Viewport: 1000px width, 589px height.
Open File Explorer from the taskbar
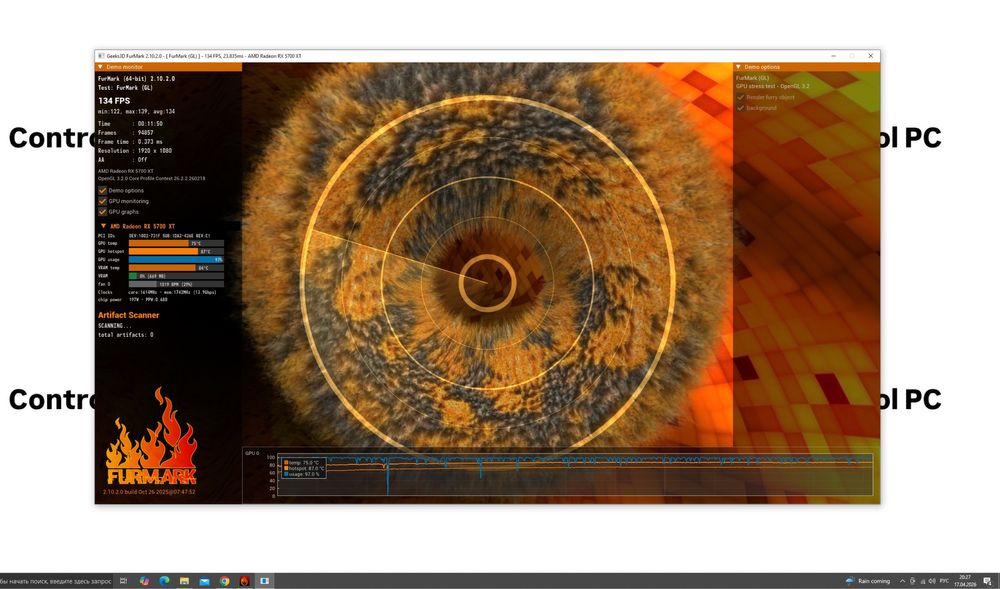point(184,581)
